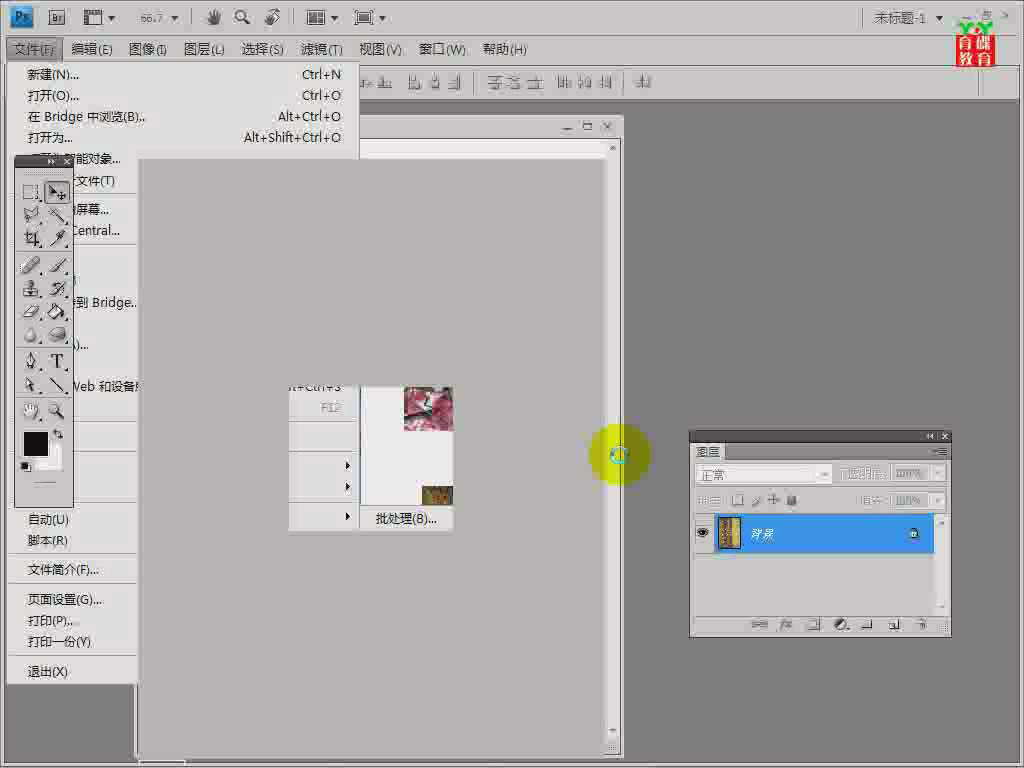Select the Eyedropper tool

pos(57,238)
